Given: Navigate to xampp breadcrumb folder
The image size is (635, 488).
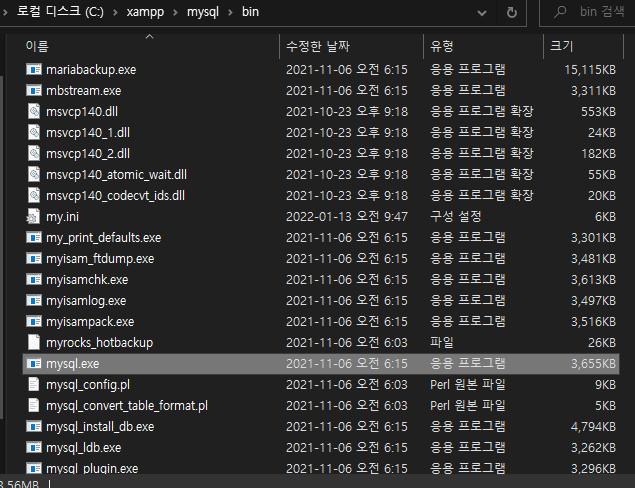Looking at the screenshot, I should (x=145, y=12).
